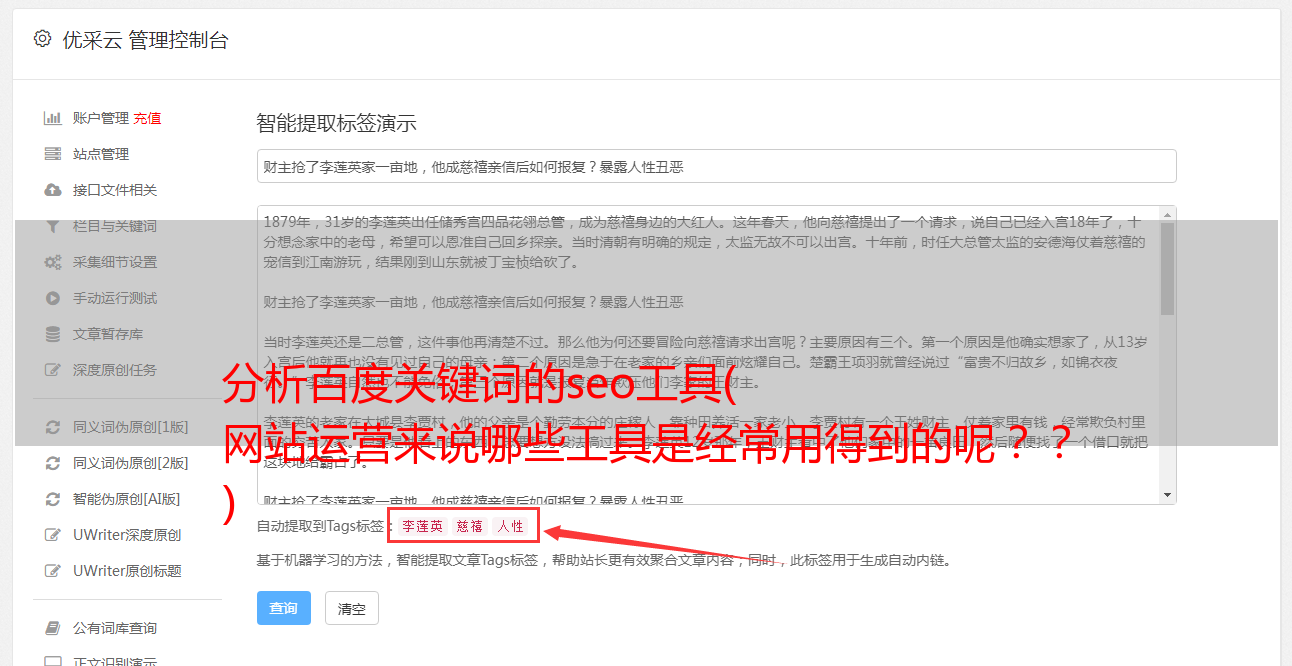Go to the 深度原创任务 sidebar item
Screen dimensions: 1292x666
click(x=115, y=370)
